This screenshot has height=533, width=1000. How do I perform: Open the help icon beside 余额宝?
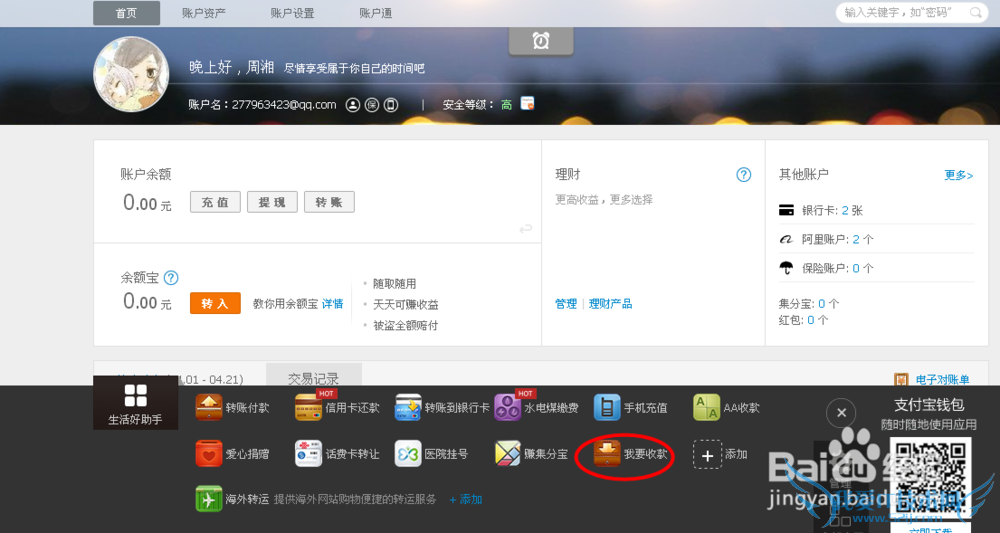coord(171,277)
